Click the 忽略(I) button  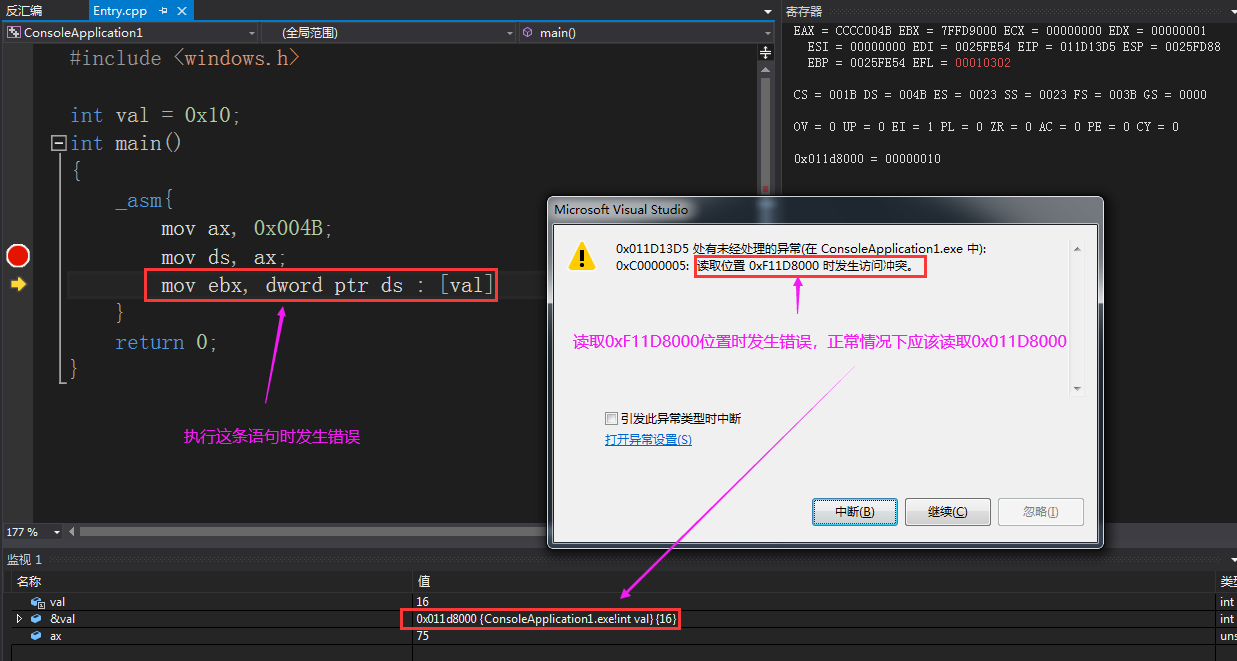[x=1040, y=512]
